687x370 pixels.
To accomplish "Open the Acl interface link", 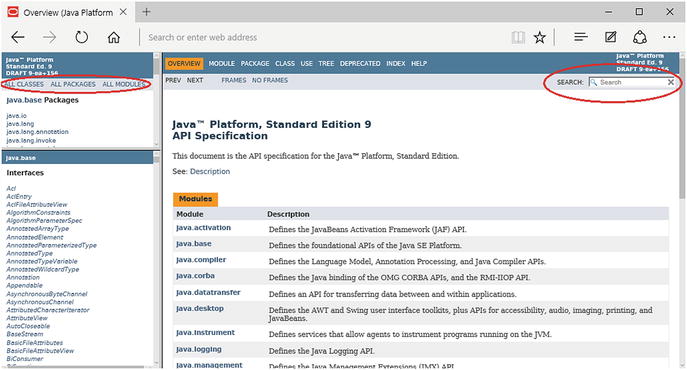I will point(11,189).
